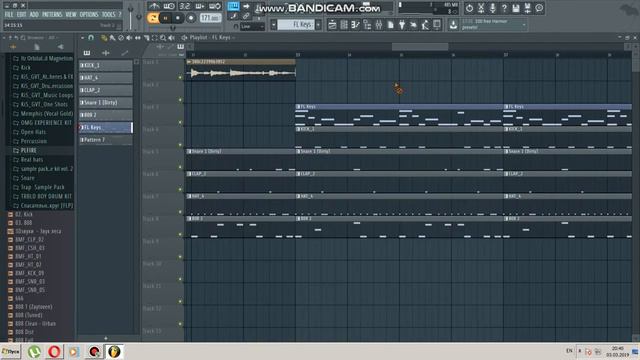Open the ADD menu
This screenshot has width=640, height=360.
click(34, 14)
